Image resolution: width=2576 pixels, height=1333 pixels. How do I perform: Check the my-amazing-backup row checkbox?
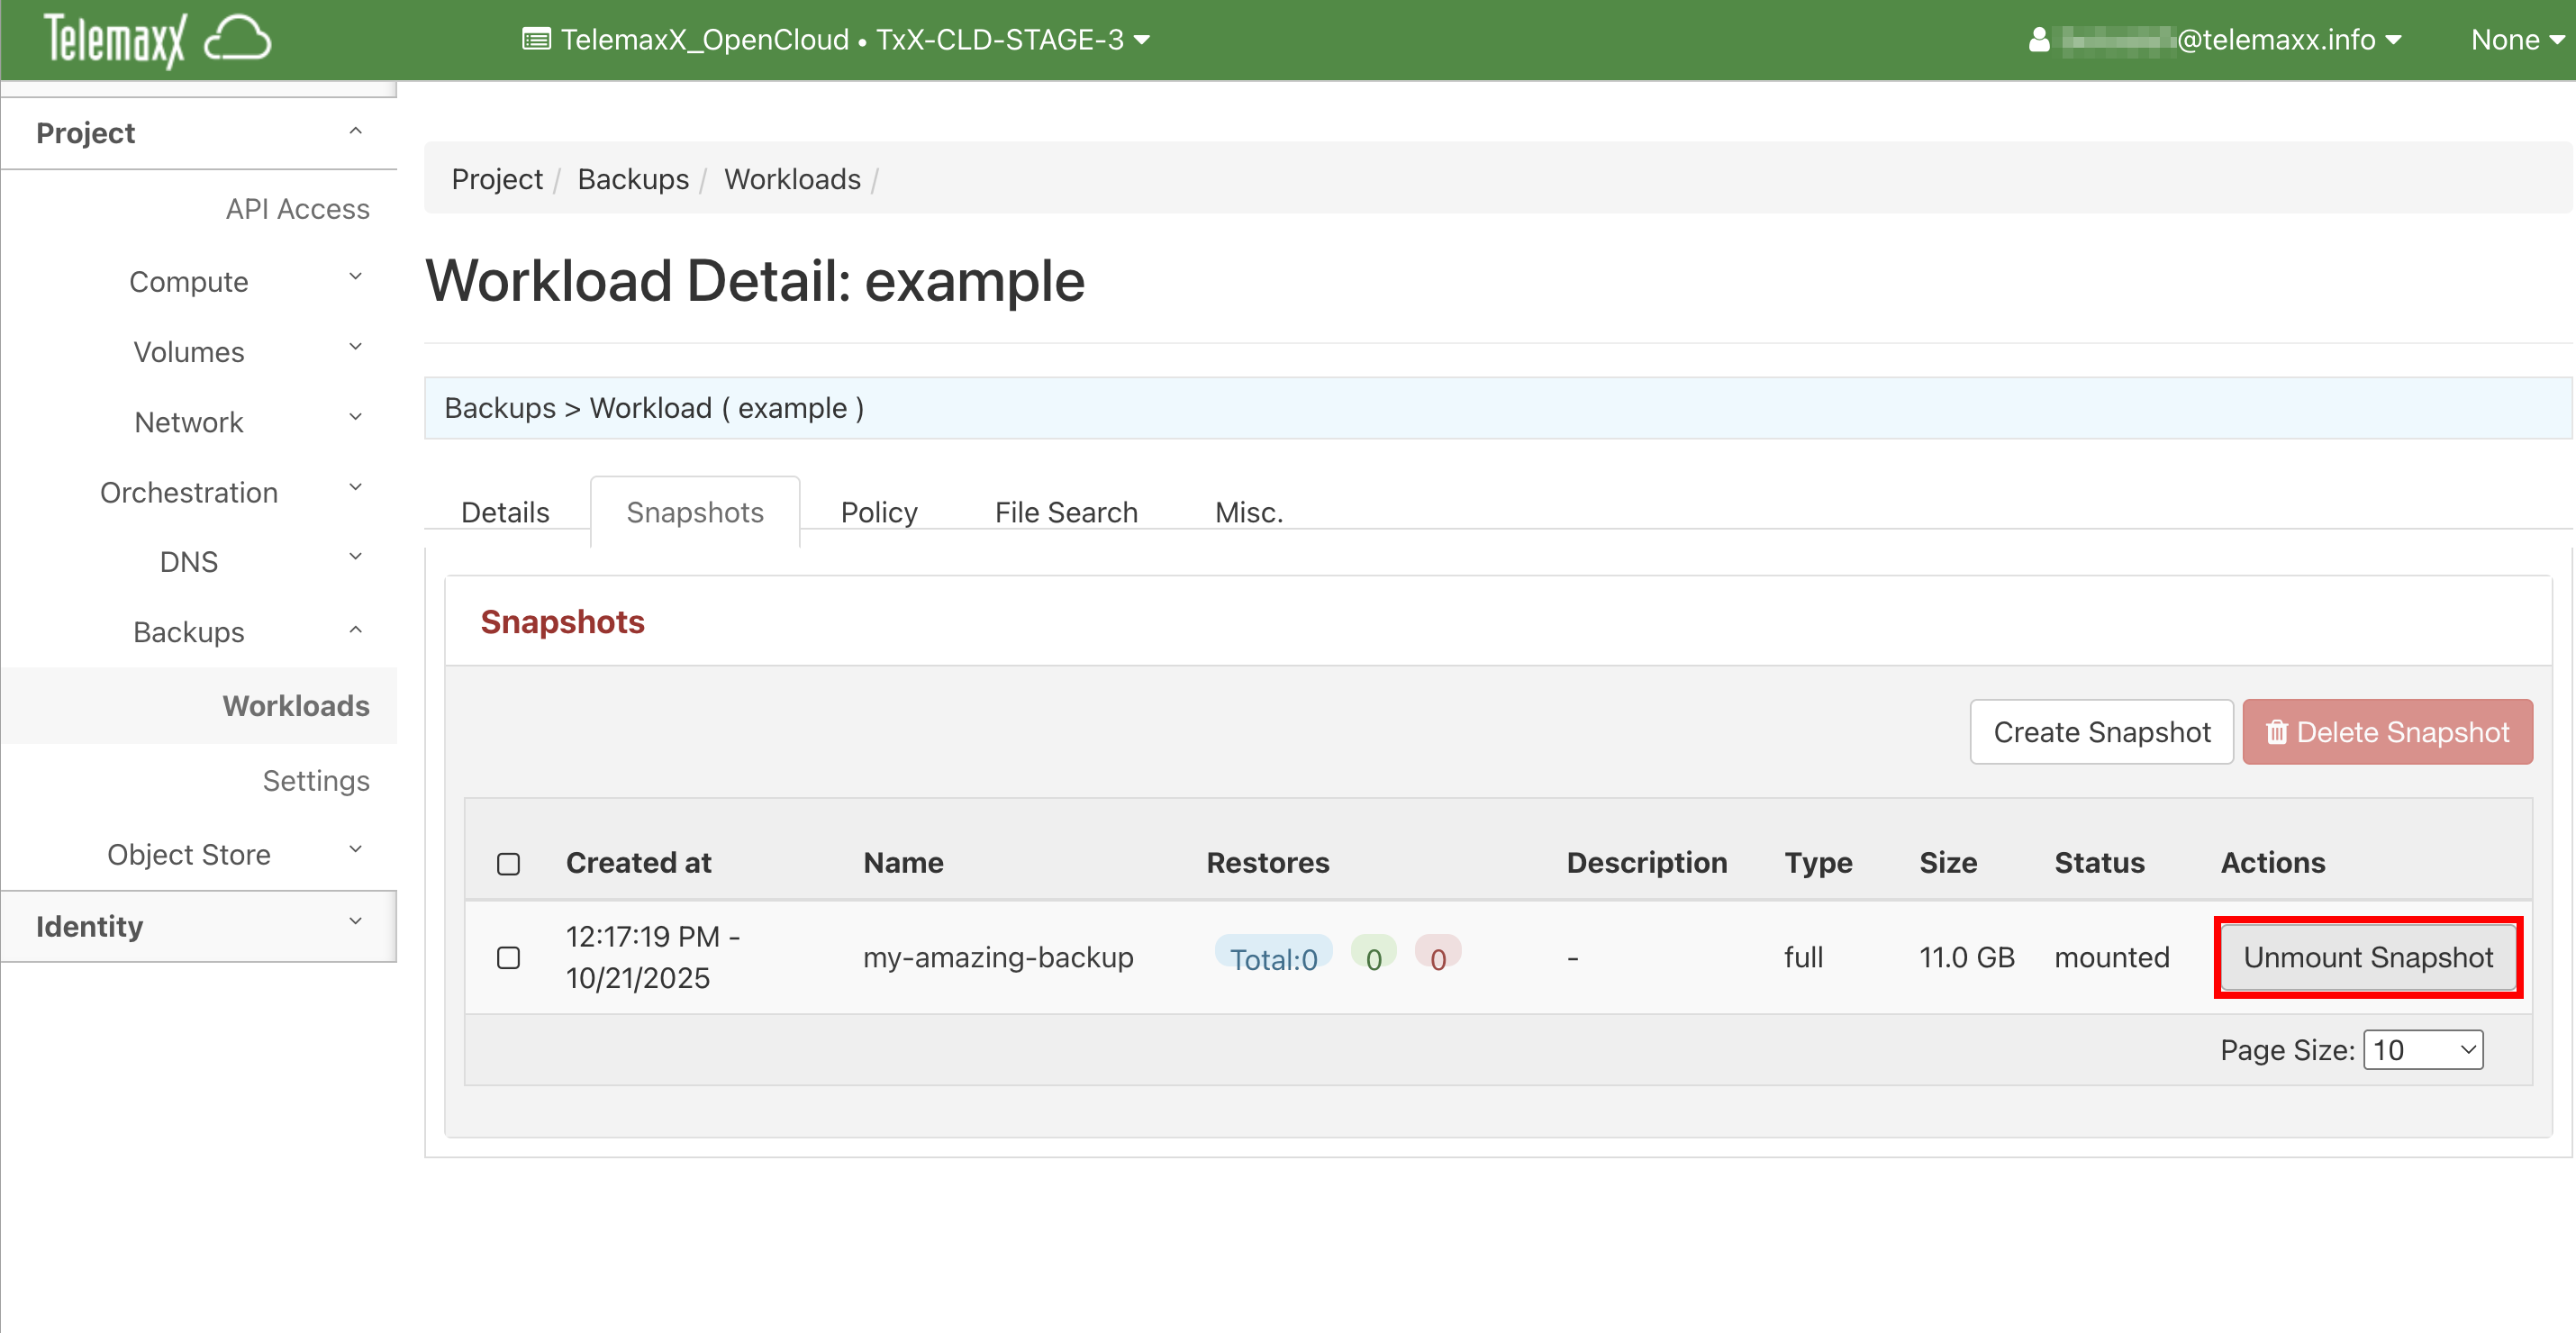point(508,957)
